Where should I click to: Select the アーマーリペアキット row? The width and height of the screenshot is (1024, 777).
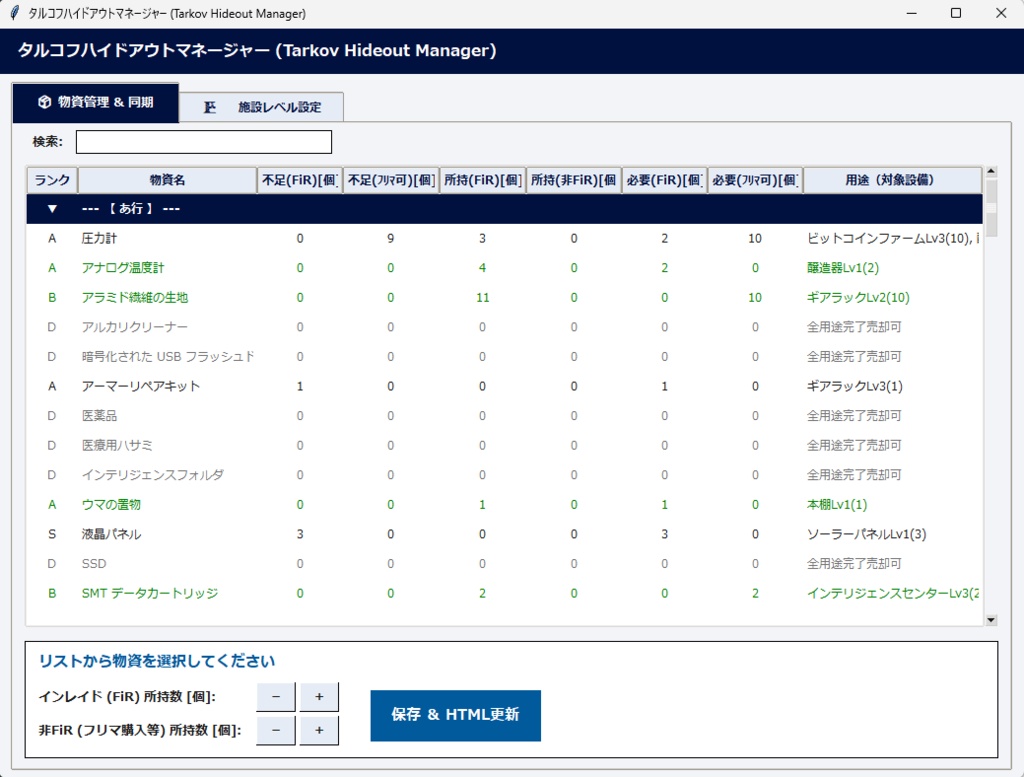[504, 387]
